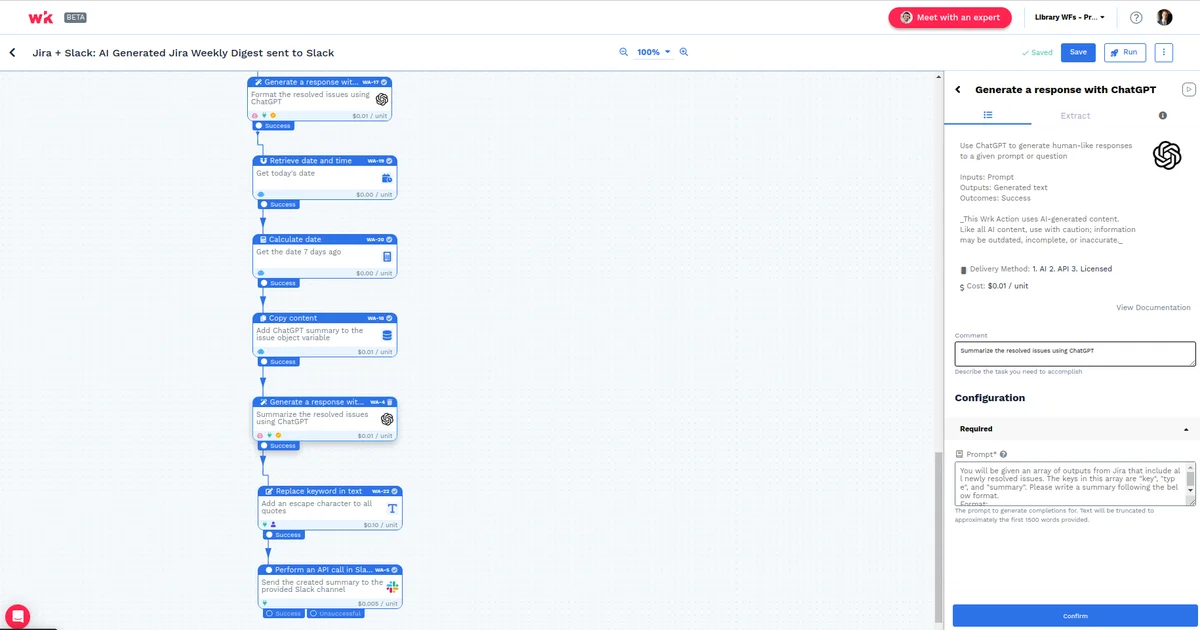
Task: Switch to the list settings tab
Action: [988, 116]
